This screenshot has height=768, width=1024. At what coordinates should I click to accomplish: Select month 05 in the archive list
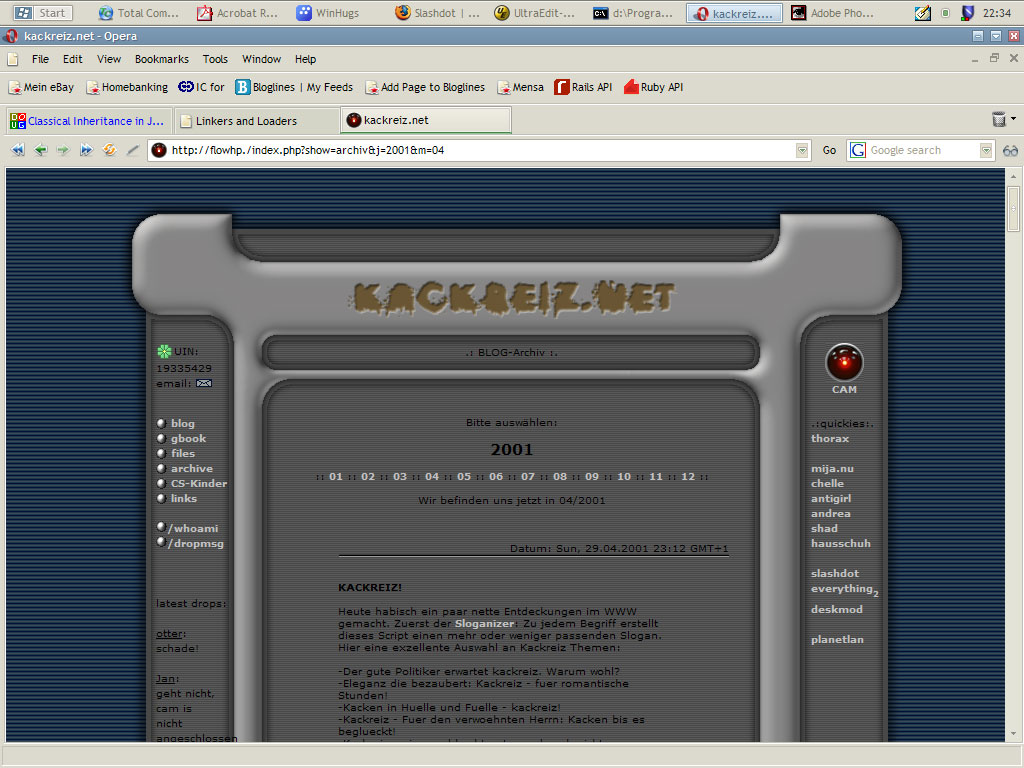464,477
